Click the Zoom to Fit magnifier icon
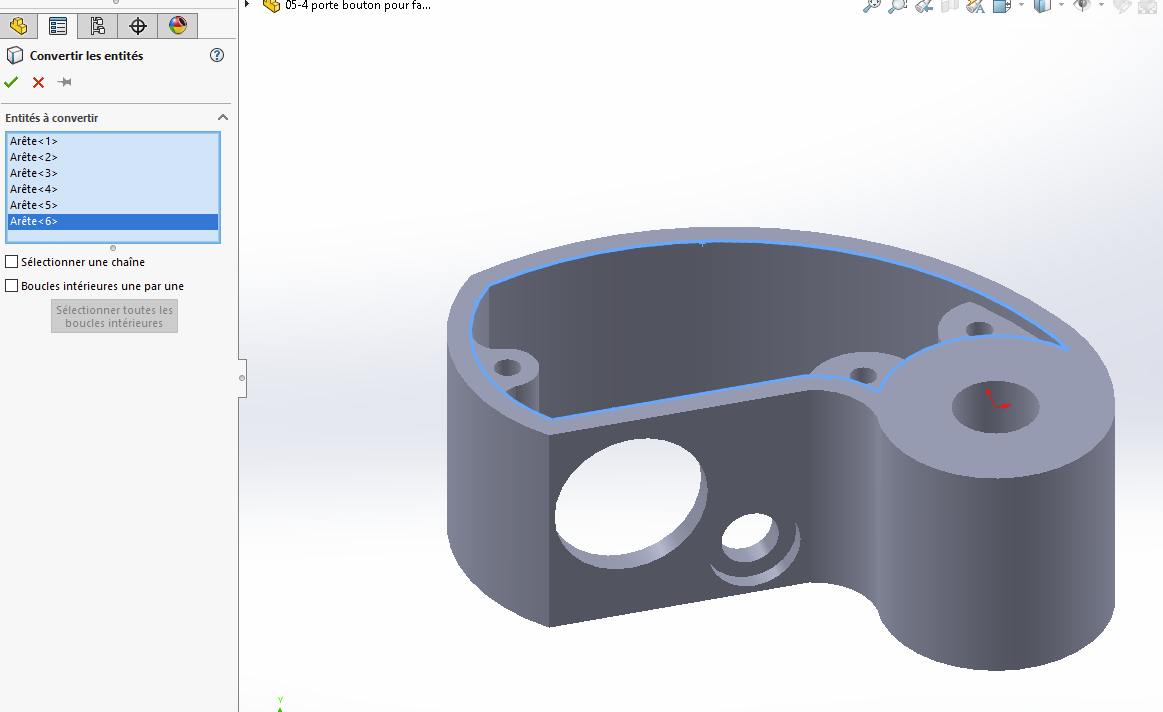The height and width of the screenshot is (712, 1163). [x=872, y=6]
